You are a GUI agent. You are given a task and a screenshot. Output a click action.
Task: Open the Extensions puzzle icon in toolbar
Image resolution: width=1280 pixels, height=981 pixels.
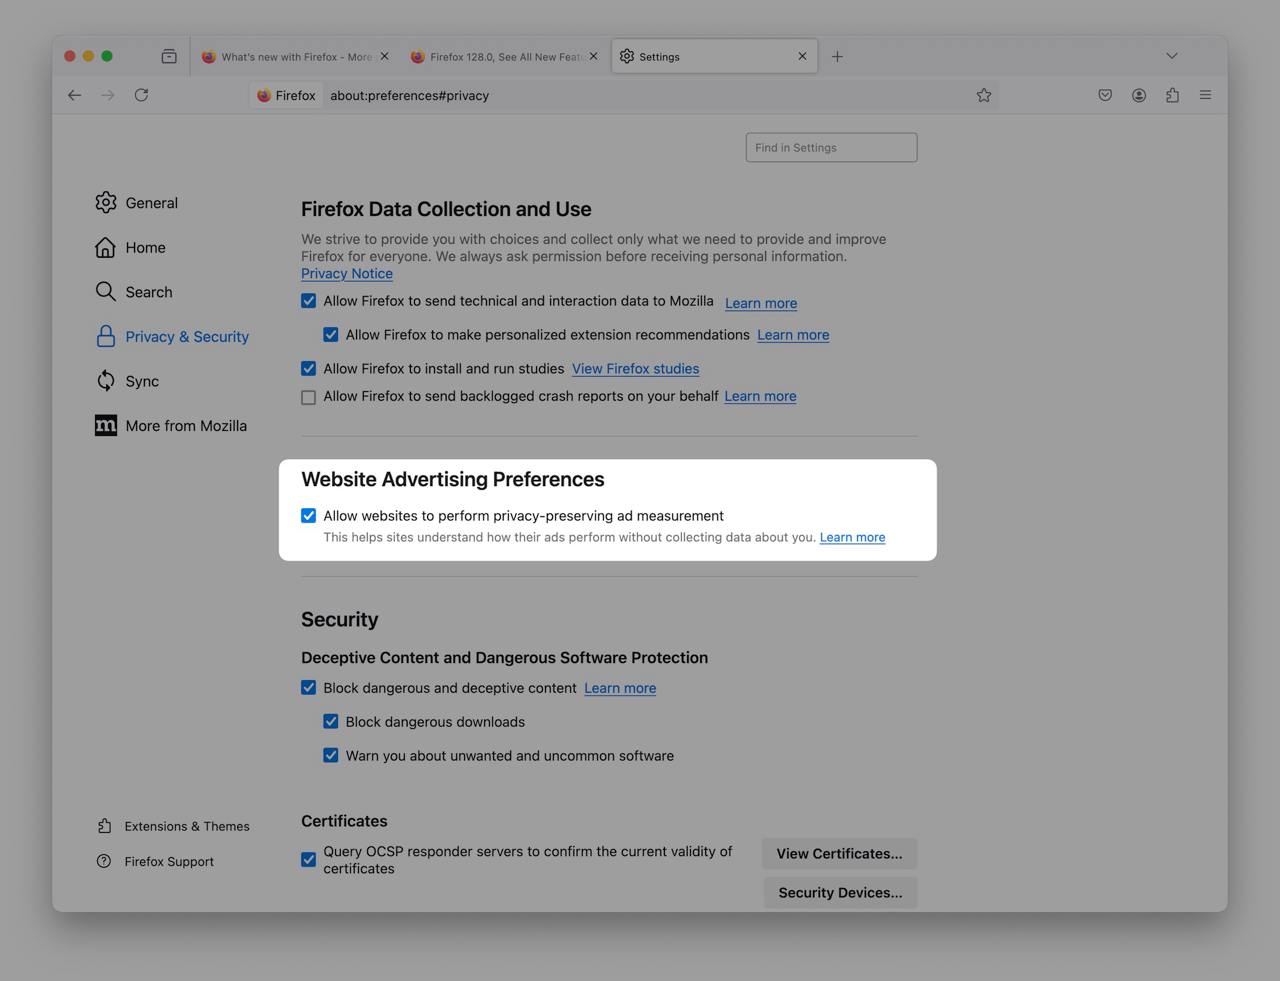[x=1172, y=95]
